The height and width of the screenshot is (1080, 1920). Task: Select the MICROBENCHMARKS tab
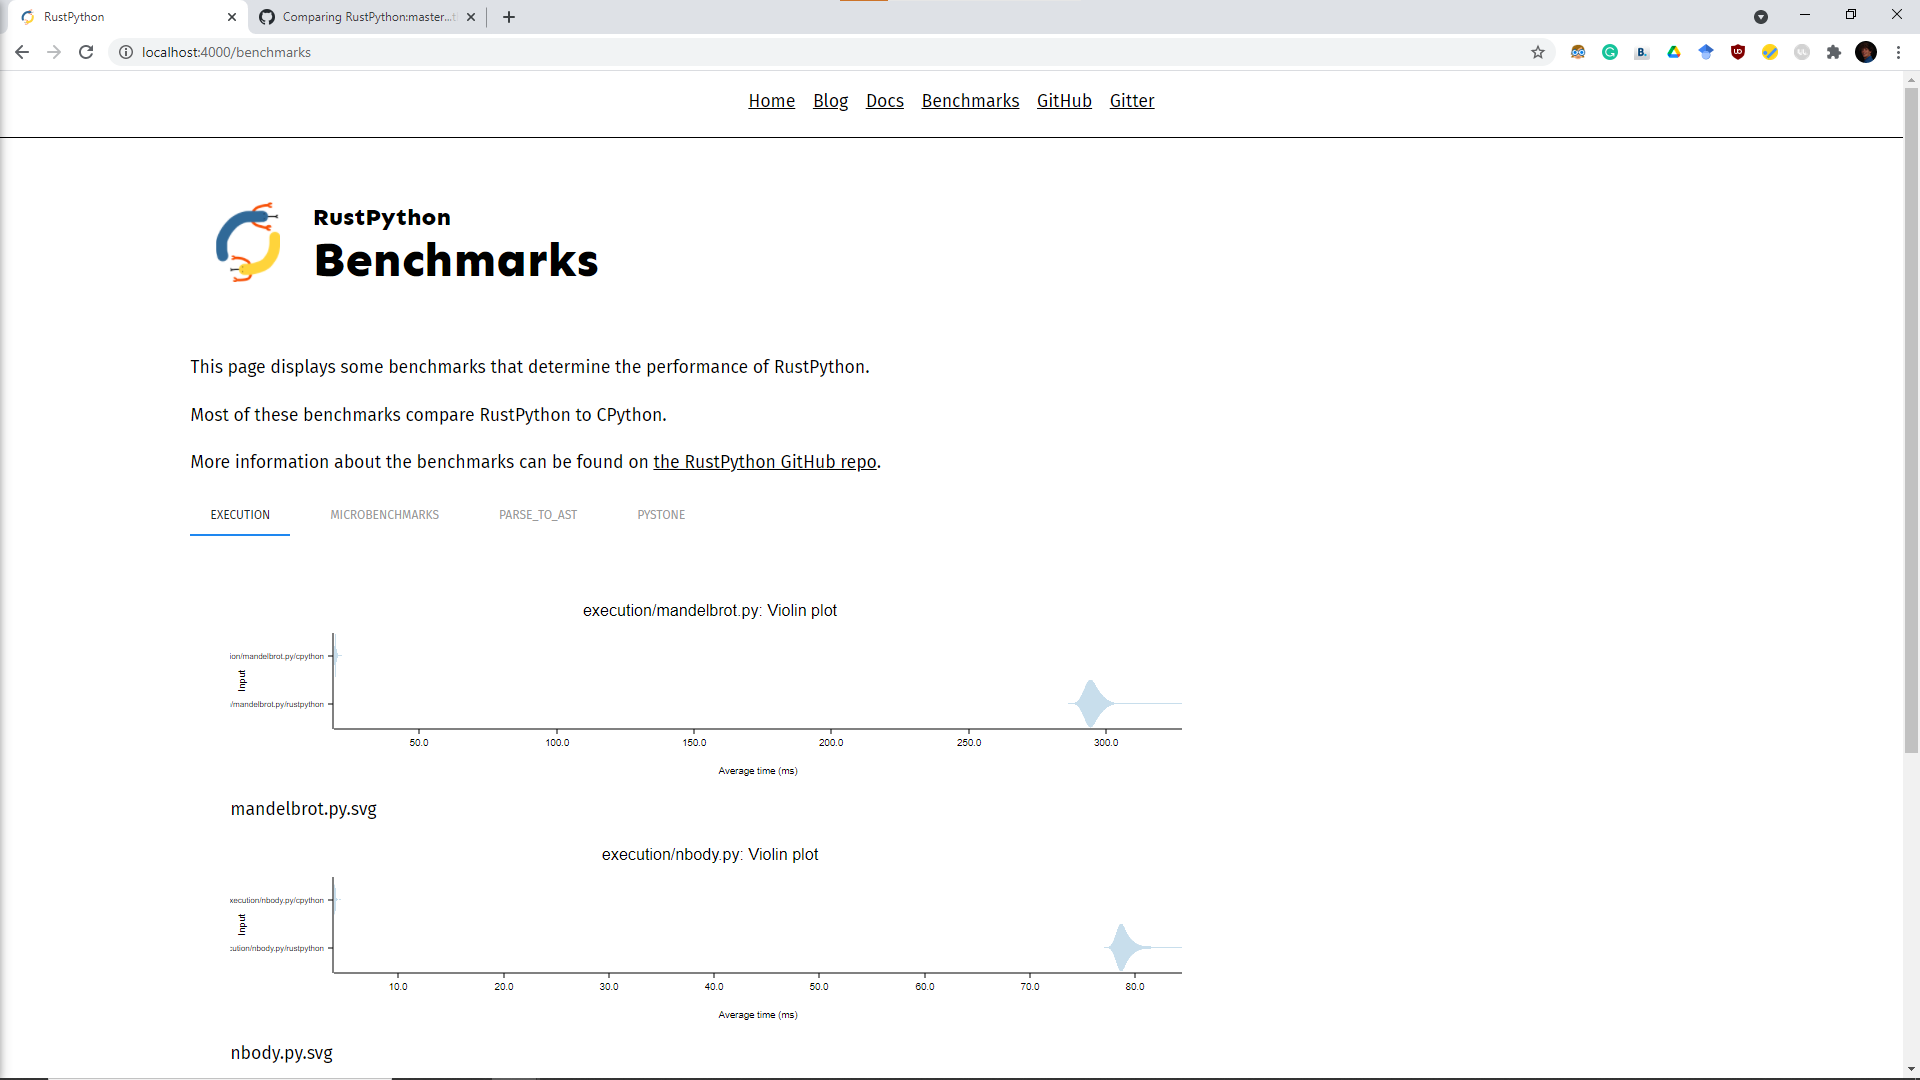point(385,515)
